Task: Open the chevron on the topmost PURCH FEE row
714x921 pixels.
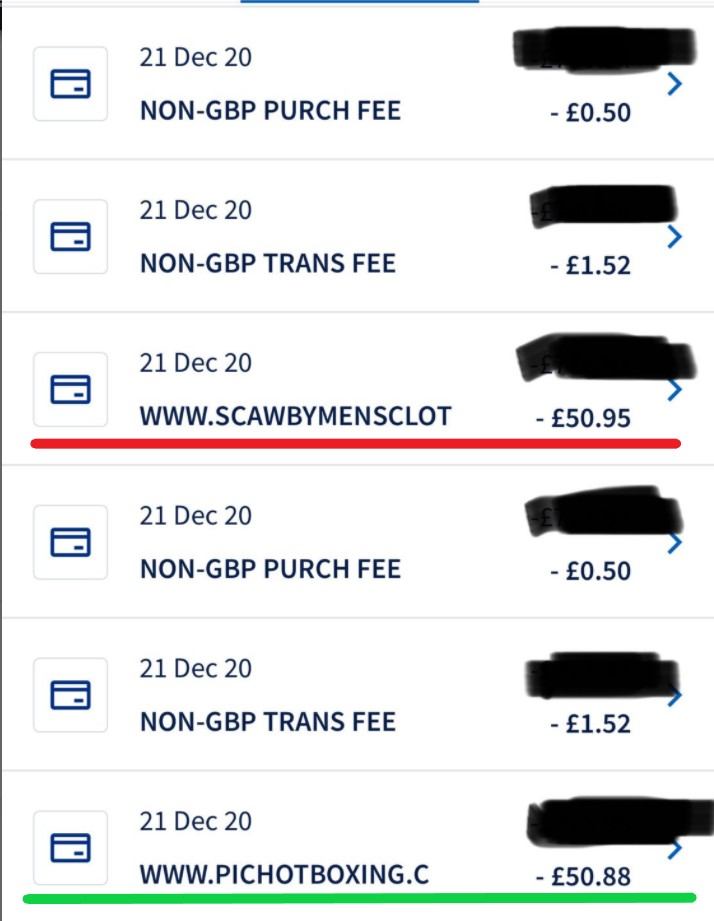Action: tap(675, 84)
